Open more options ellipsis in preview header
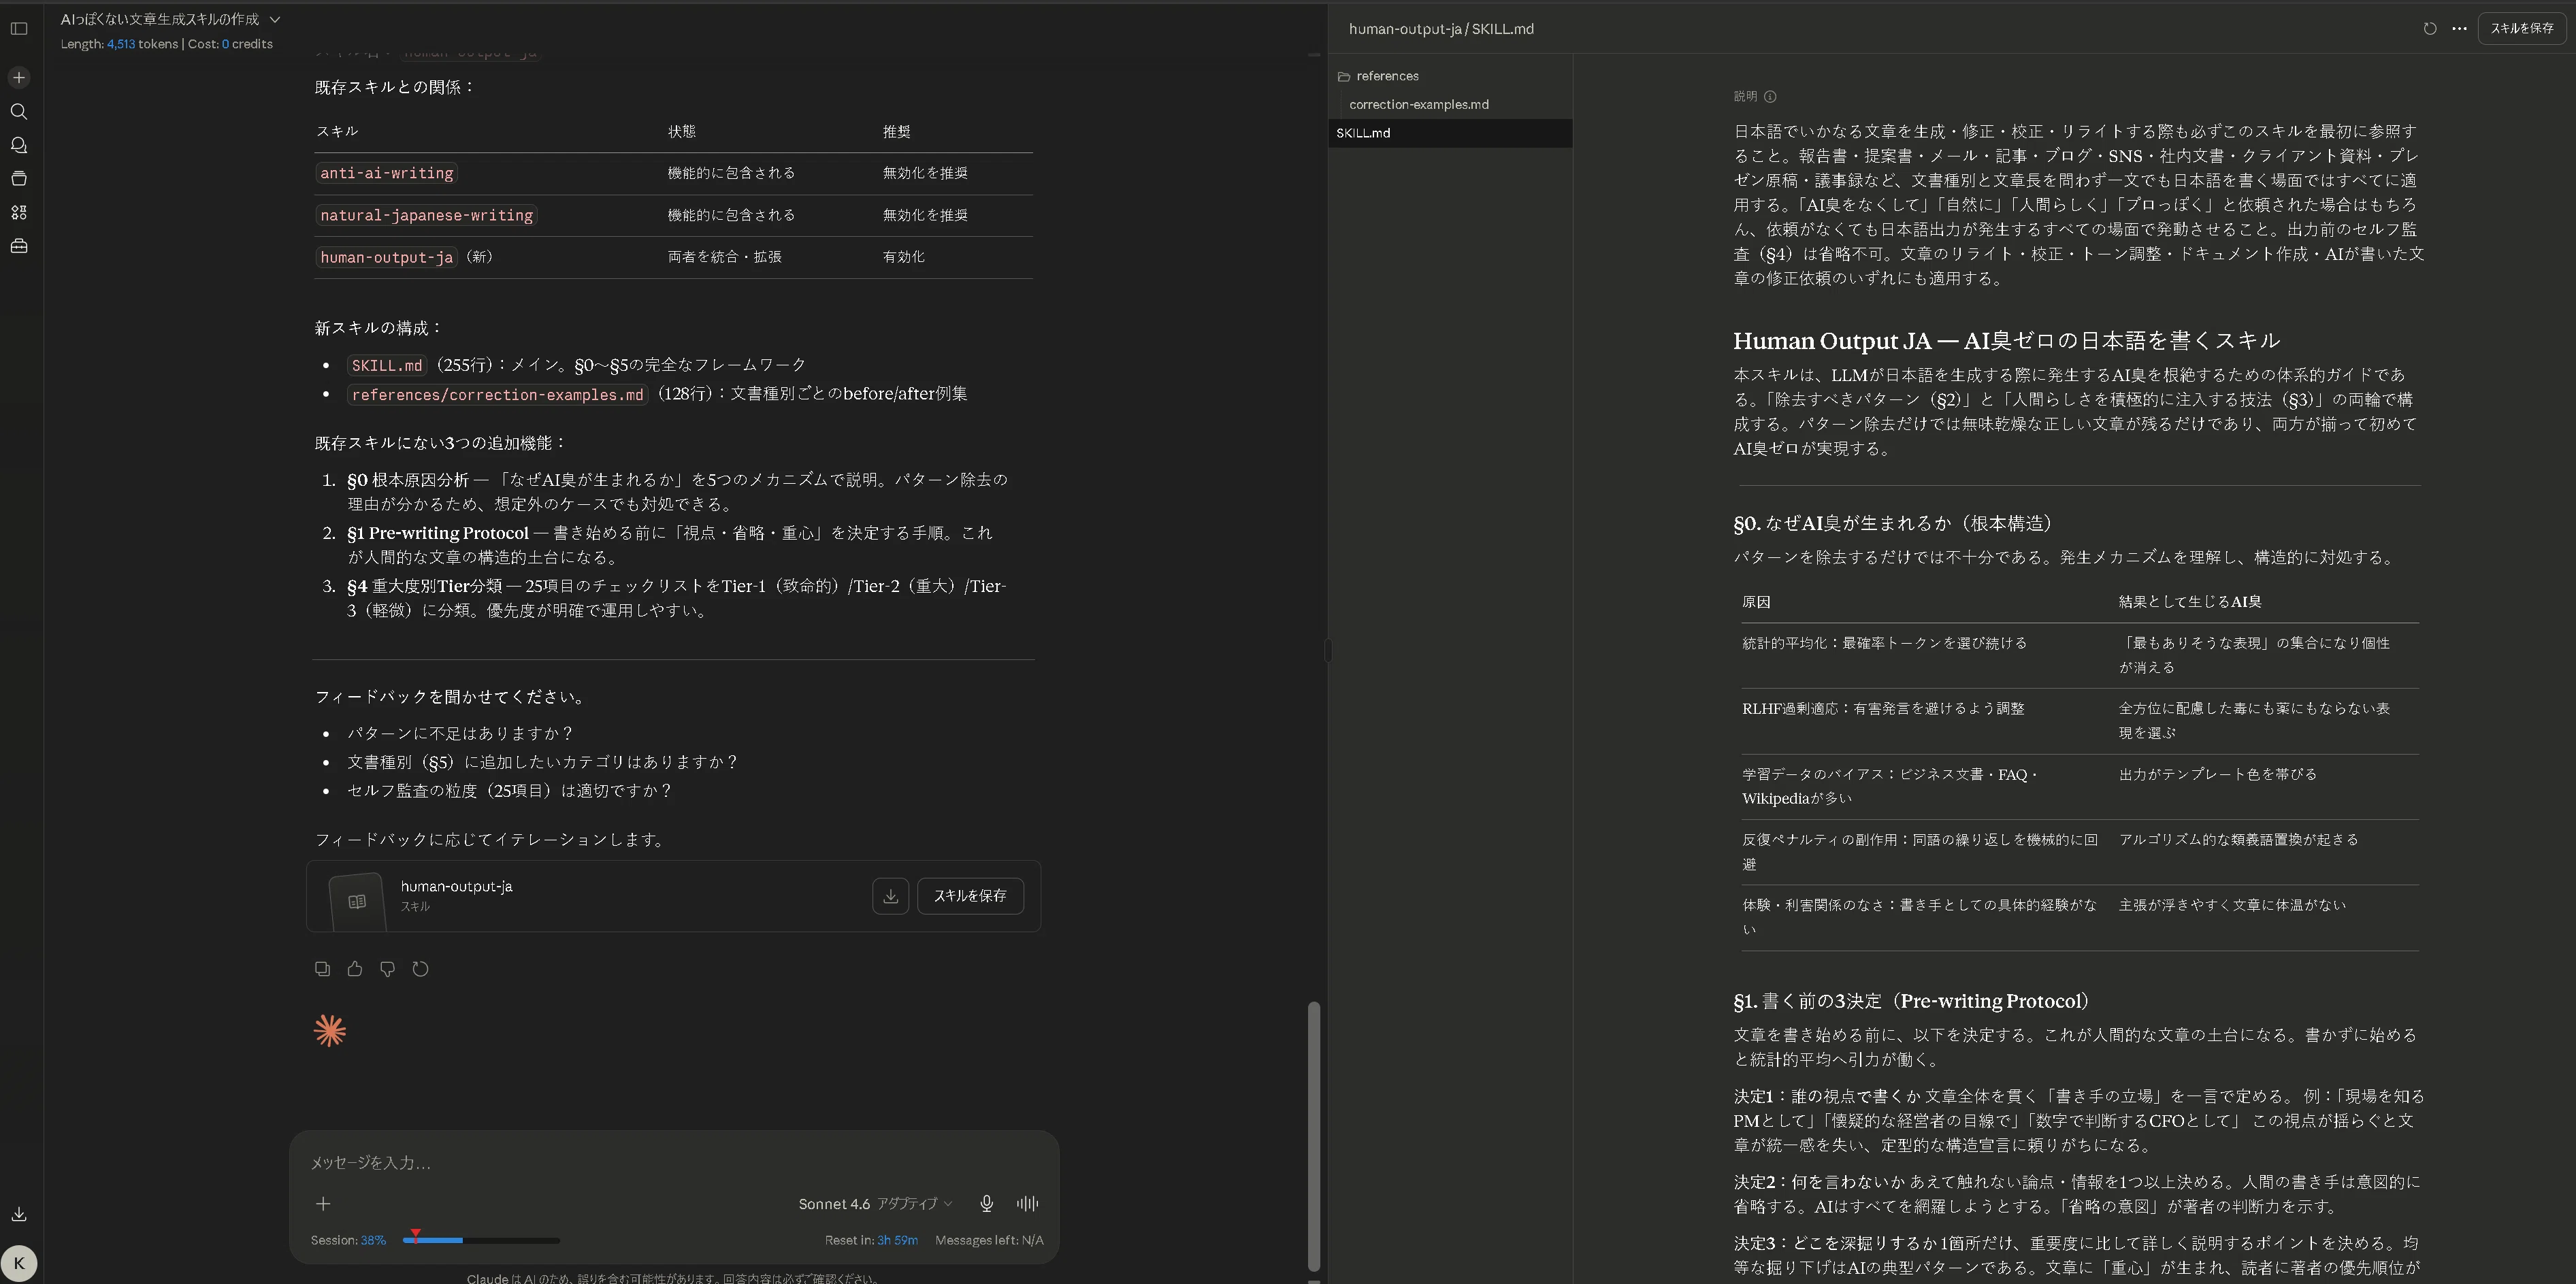Image resolution: width=2576 pixels, height=1284 pixels. coord(2460,29)
